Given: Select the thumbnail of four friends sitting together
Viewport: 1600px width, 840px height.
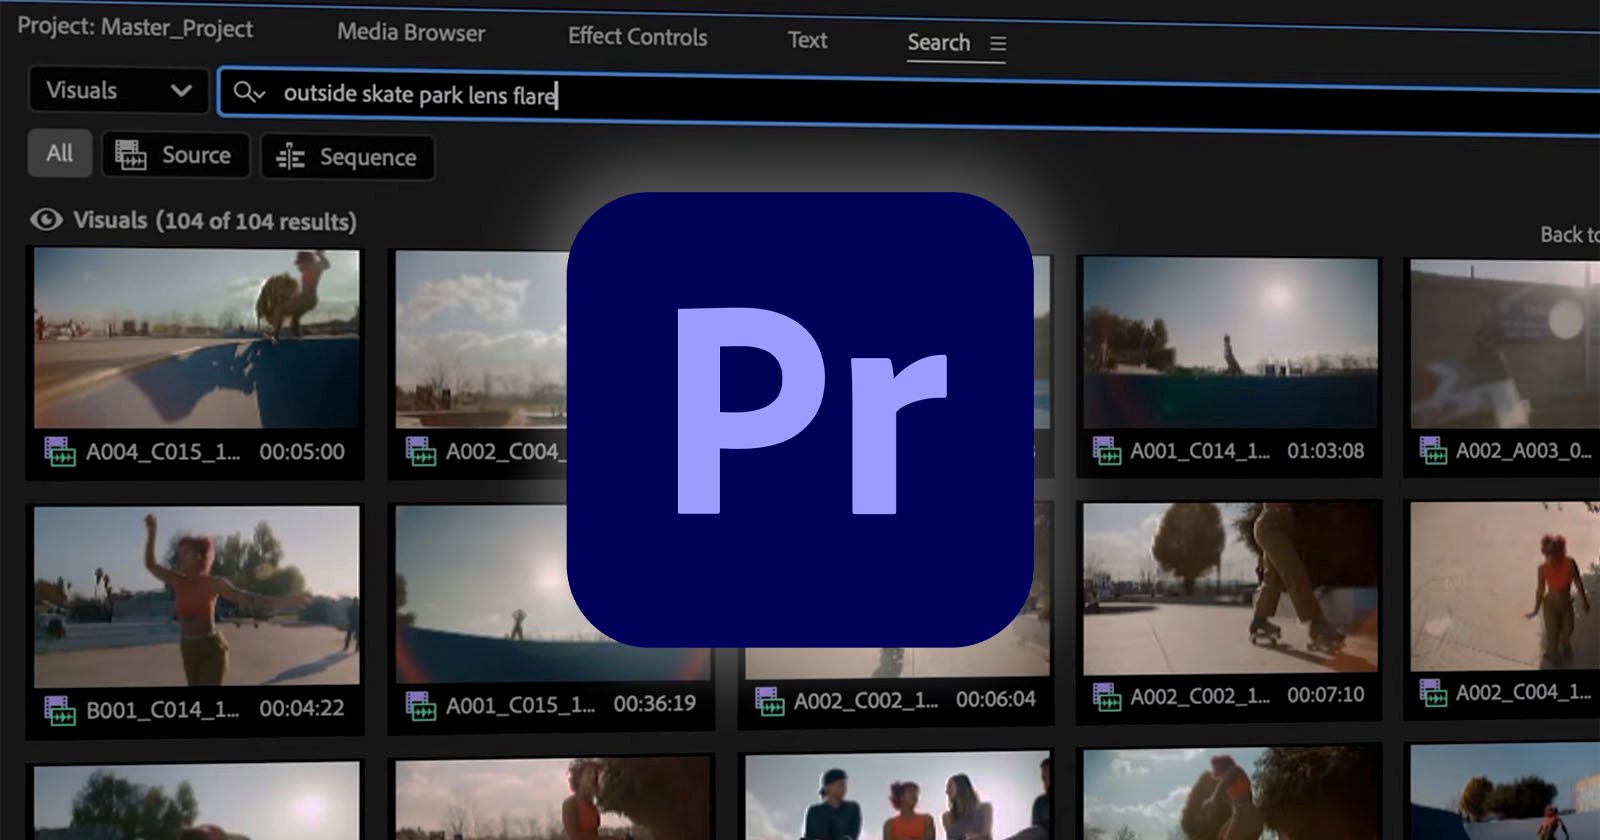Looking at the screenshot, I should click(898, 797).
